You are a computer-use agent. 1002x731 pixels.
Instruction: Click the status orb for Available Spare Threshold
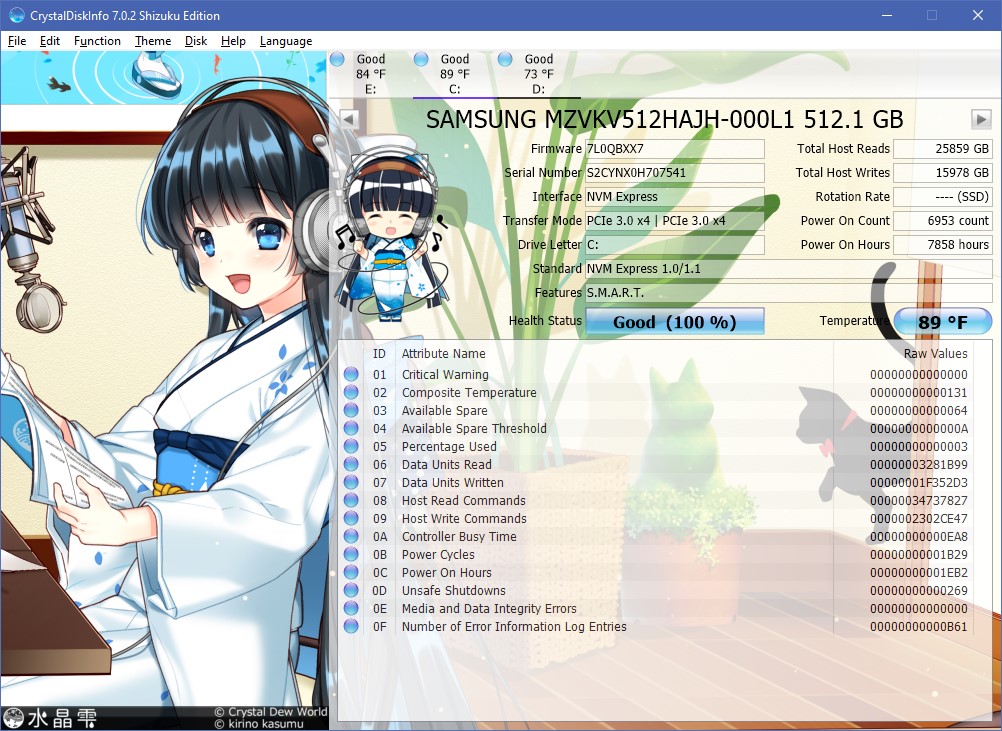pos(351,428)
